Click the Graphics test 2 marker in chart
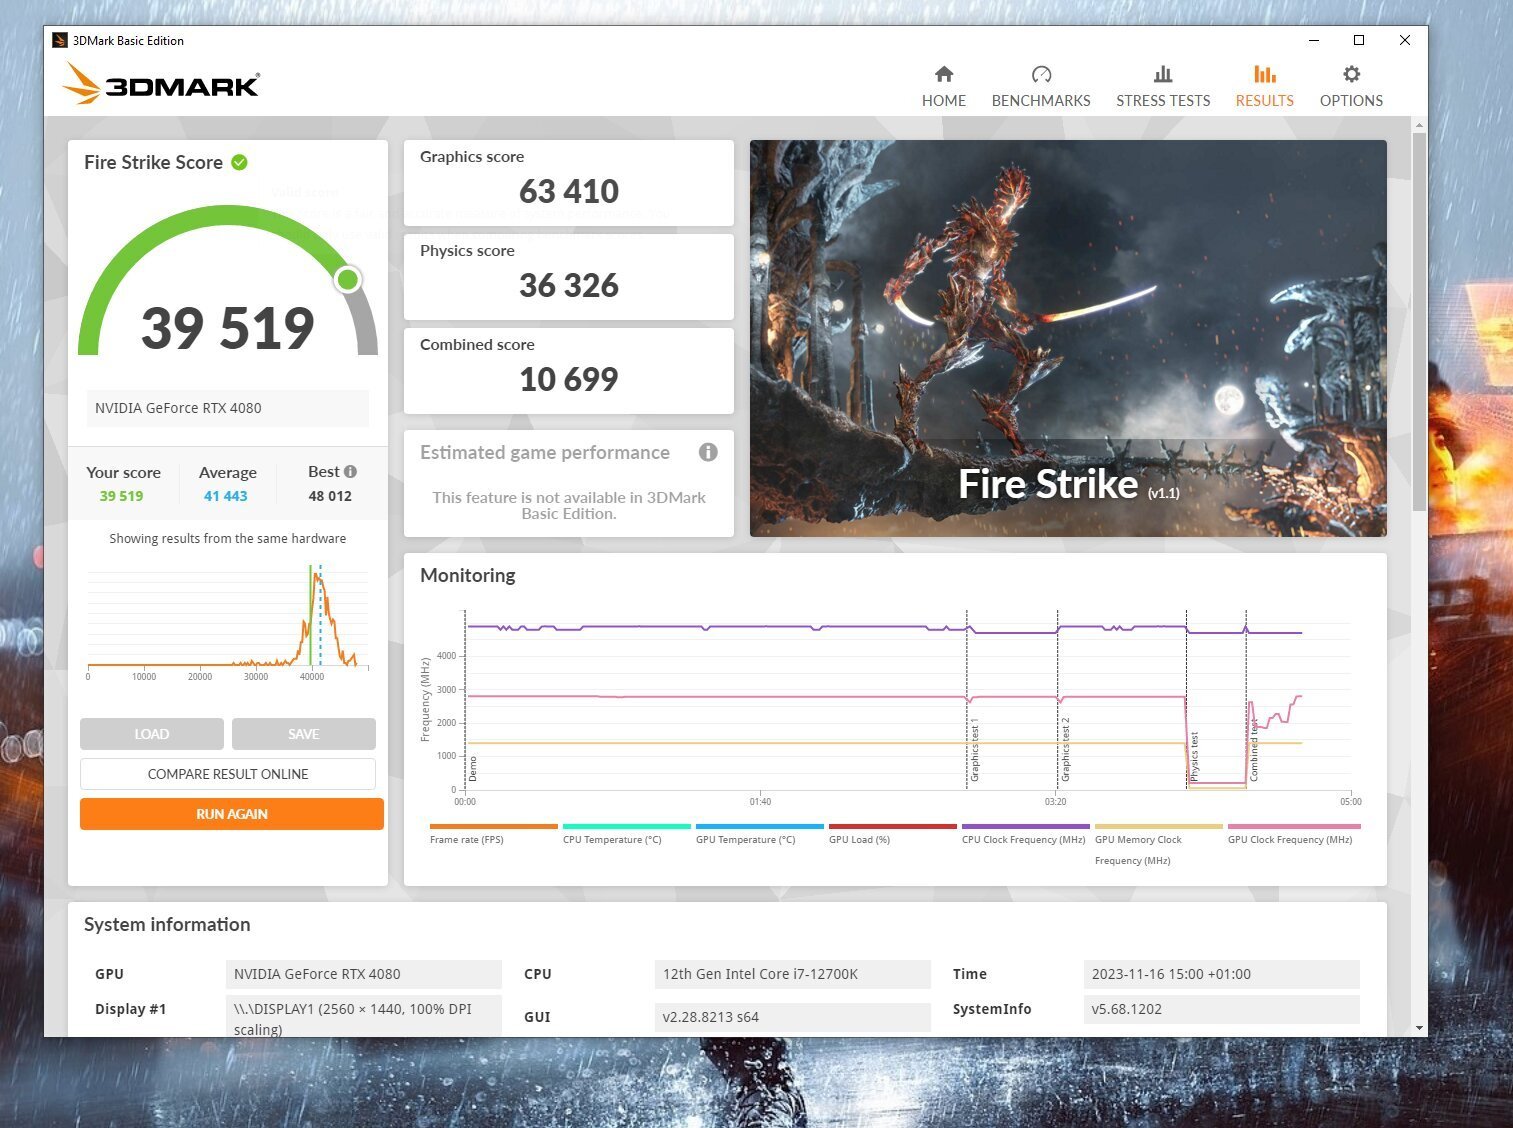This screenshot has width=1513, height=1128. click(x=1066, y=750)
